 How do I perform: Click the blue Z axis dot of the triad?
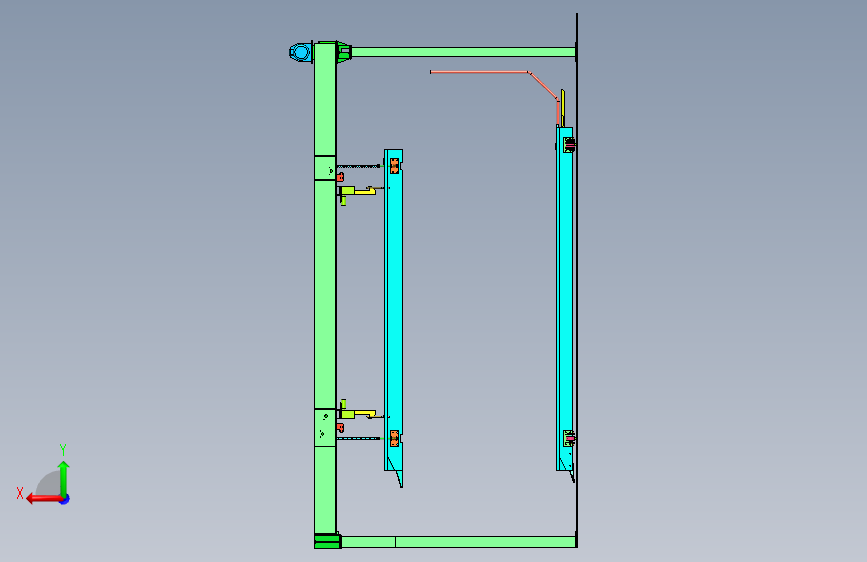tap(65, 499)
